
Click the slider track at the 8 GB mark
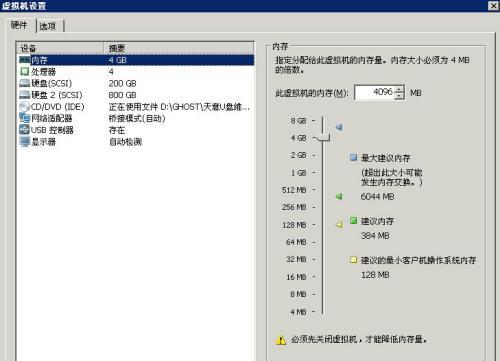click(322, 120)
